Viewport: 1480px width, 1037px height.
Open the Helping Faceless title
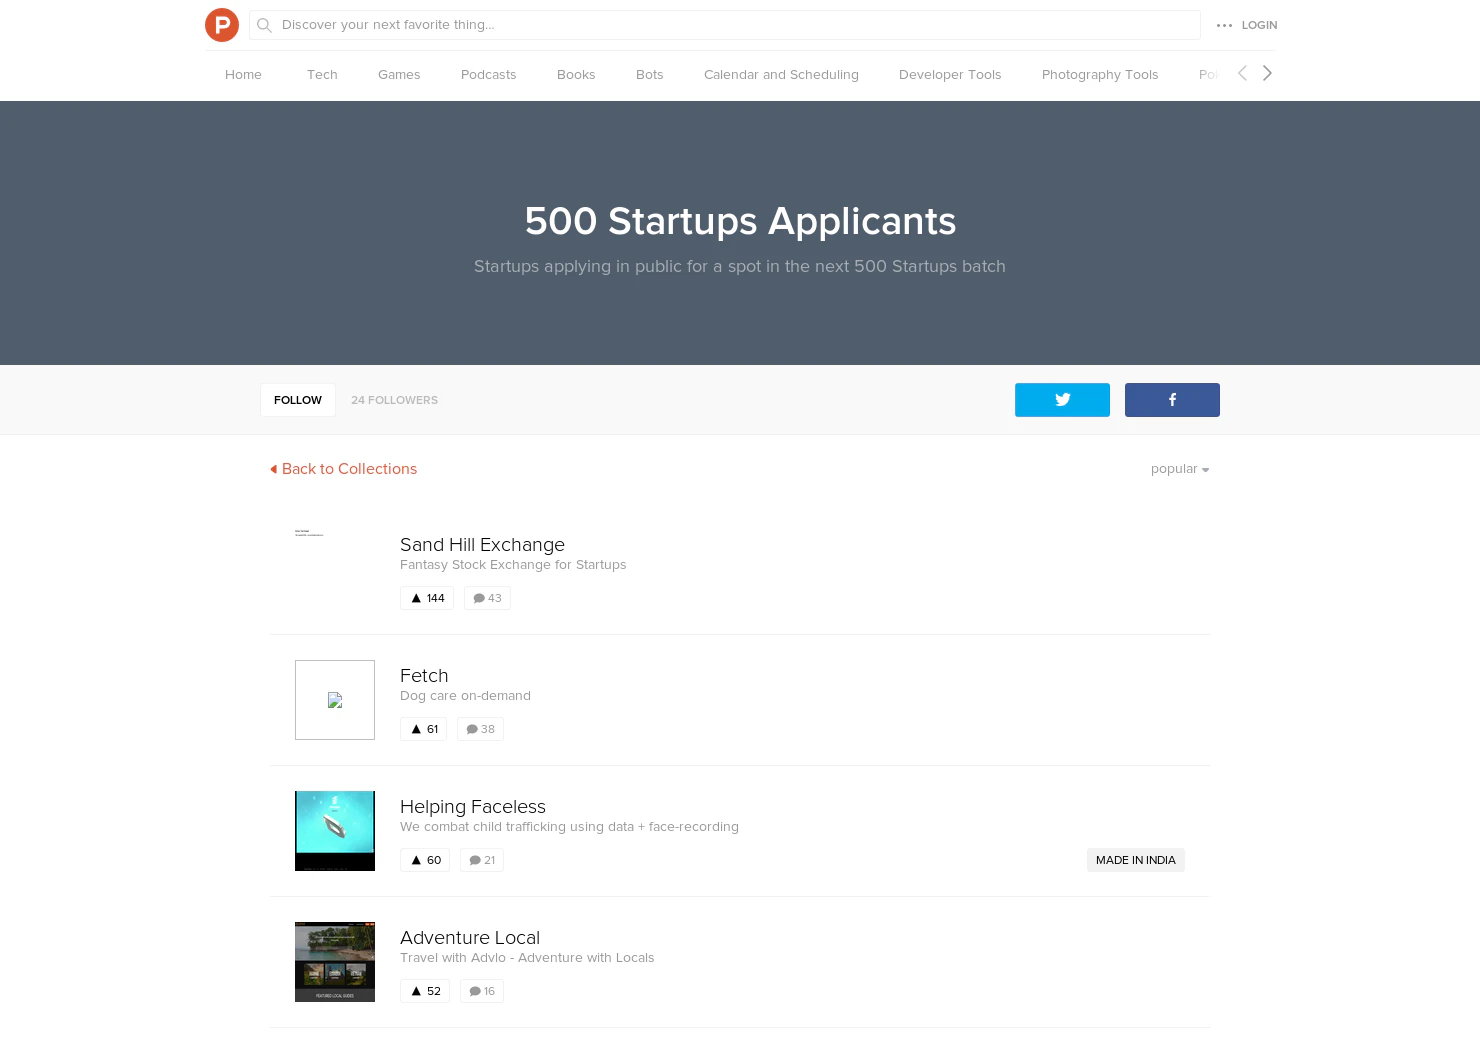[x=473, y=807]
